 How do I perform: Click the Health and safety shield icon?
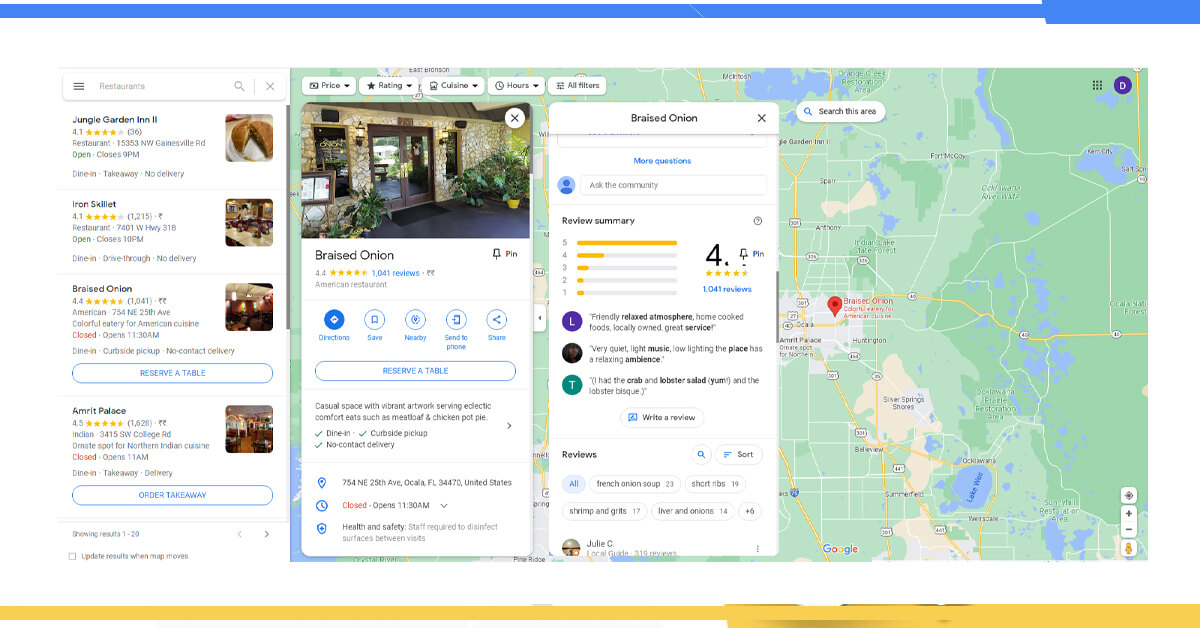(321, 528)
